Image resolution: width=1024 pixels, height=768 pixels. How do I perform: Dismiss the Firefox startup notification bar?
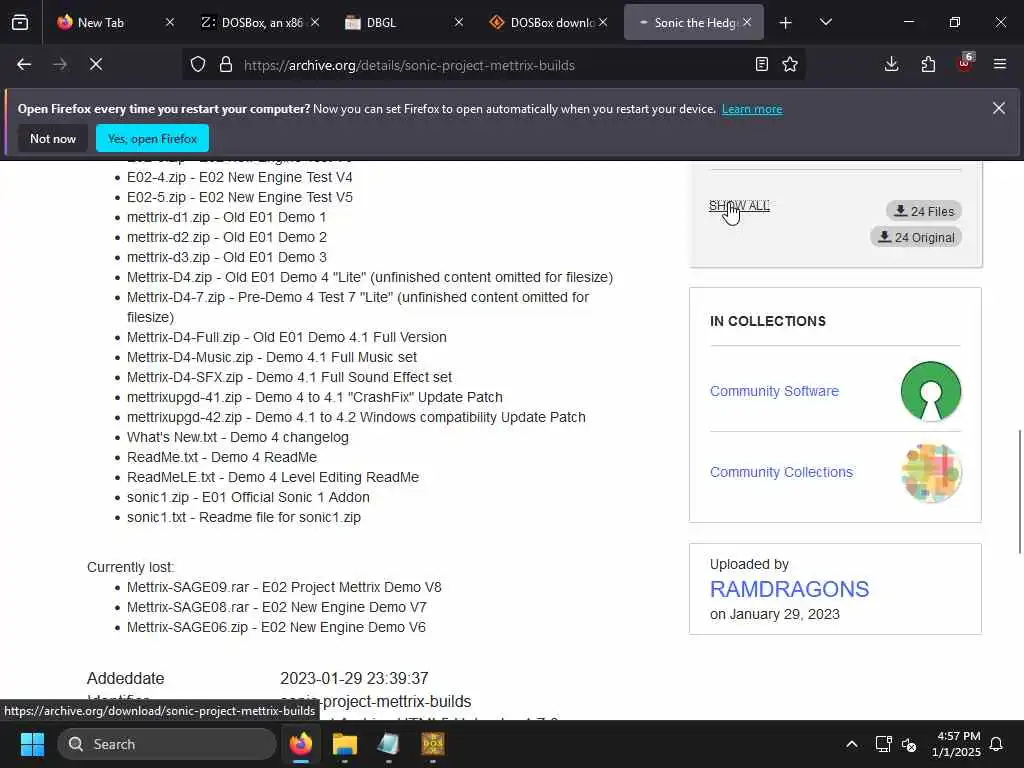coord(999,108)
